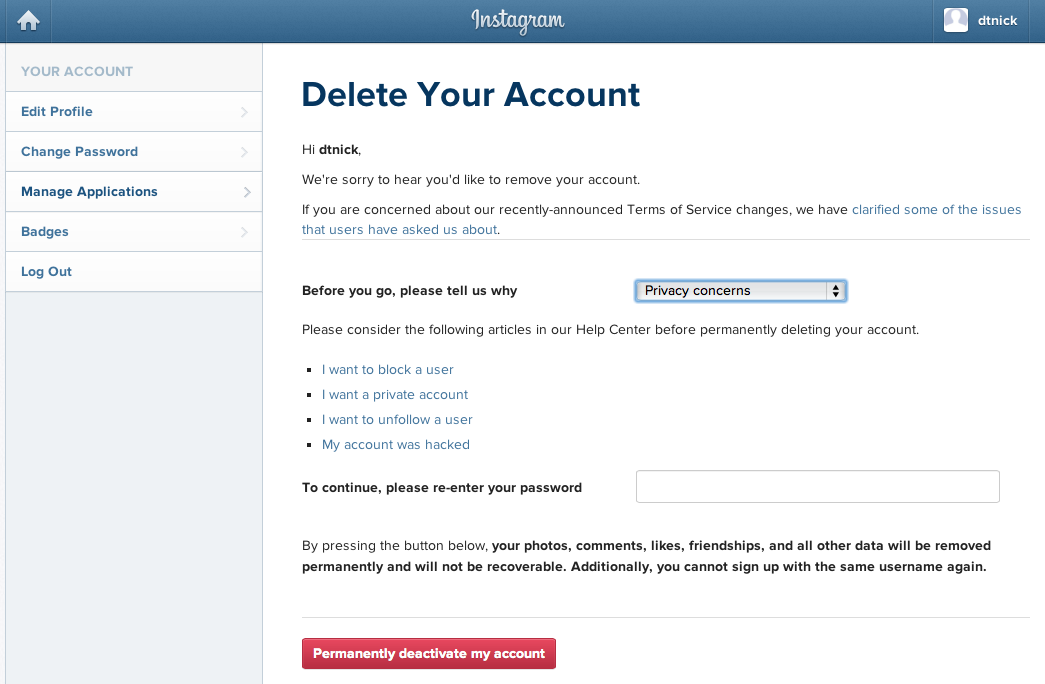Select Change Password from the sidebar

pyautogui.click(x=79, y=151)
